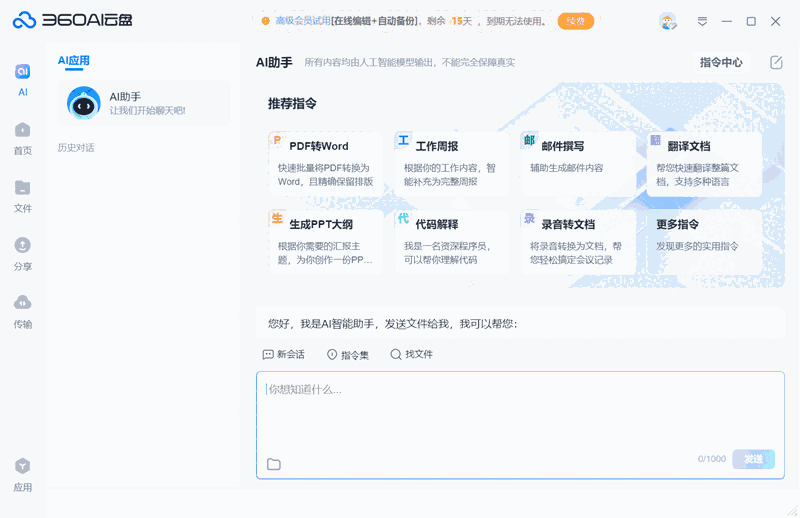The image size is (800, 518).
Task: Click the 工作周报 card icon
Action: point(403,140)
